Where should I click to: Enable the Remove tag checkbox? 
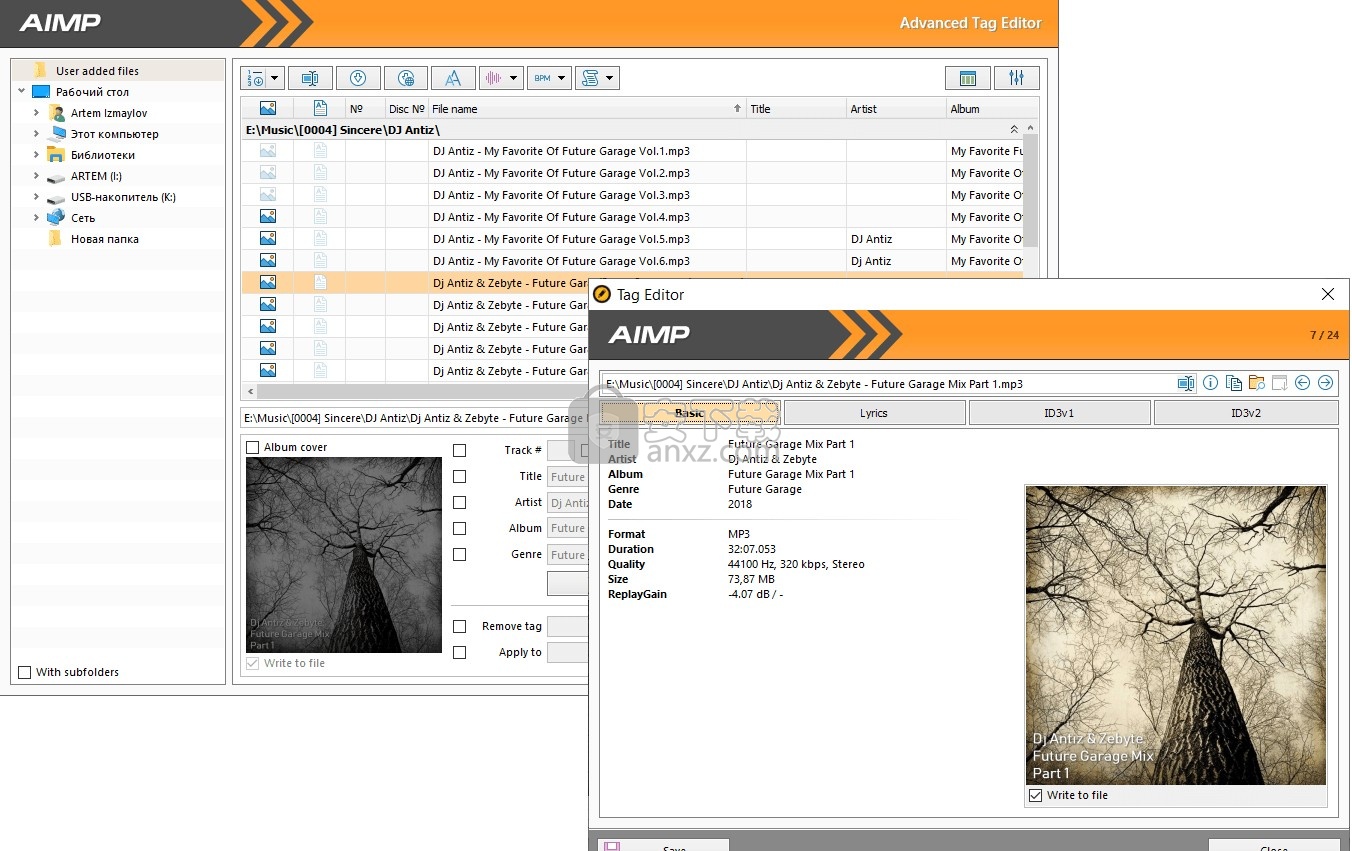459,626
